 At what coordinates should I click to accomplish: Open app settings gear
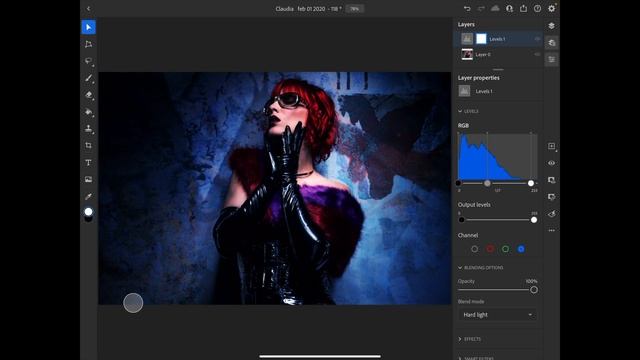(552, 9)
